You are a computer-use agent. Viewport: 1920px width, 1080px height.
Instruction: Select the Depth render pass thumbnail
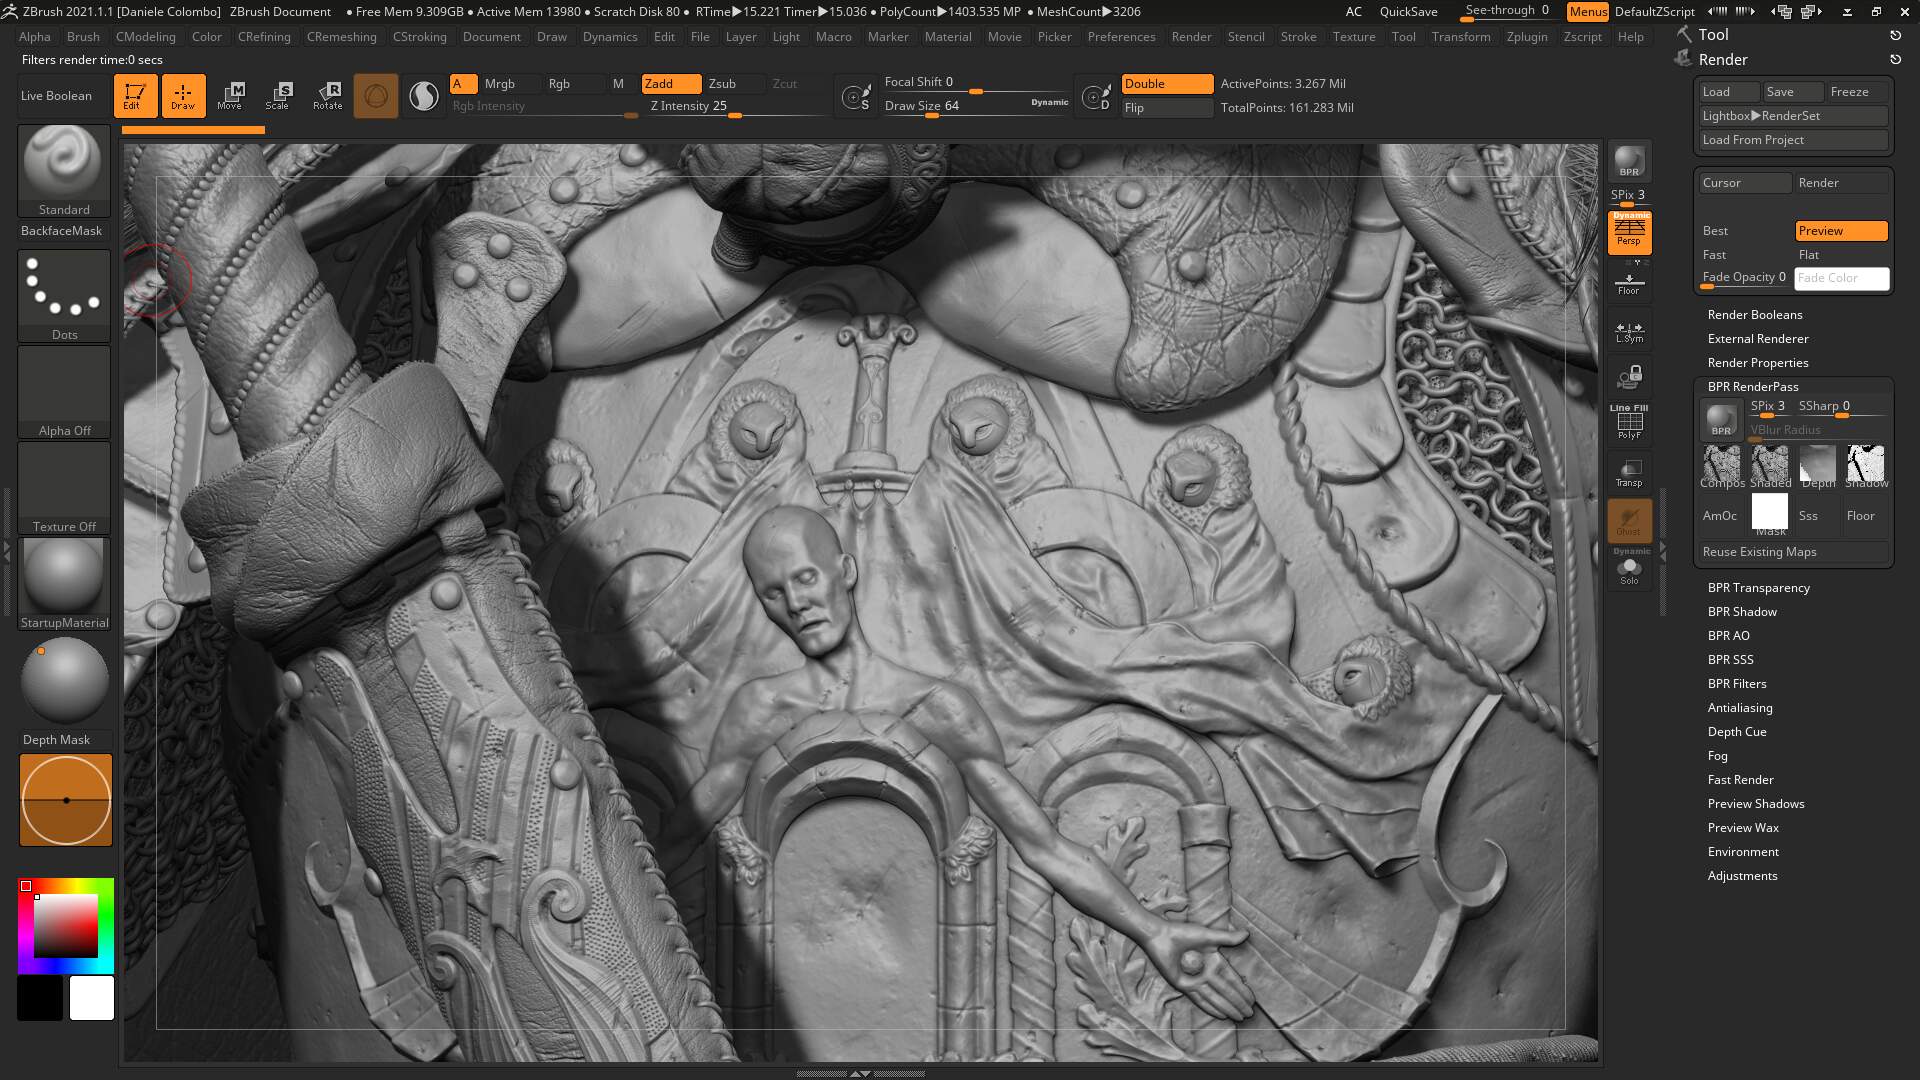(1818, 466)
